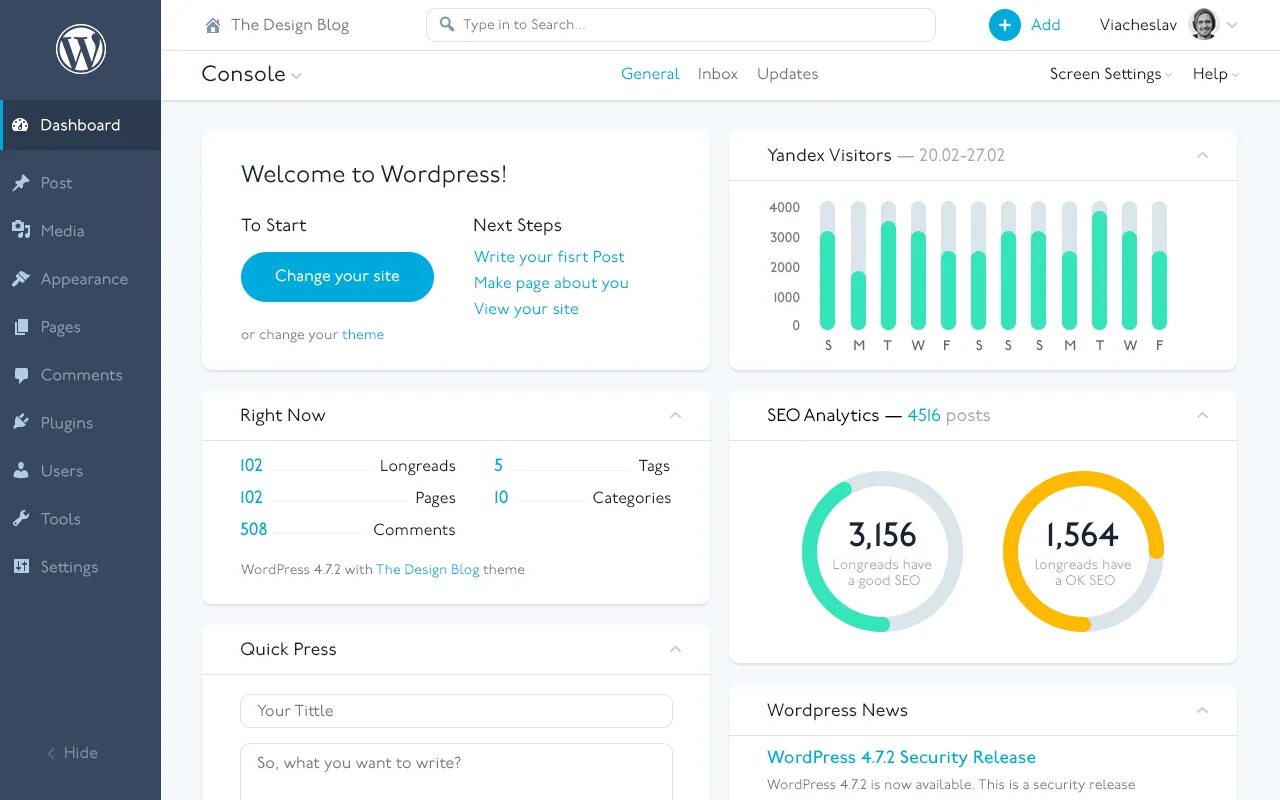Click the View your site link
The width and height of the screenshot is (1280, 800).
pos(526,309)
